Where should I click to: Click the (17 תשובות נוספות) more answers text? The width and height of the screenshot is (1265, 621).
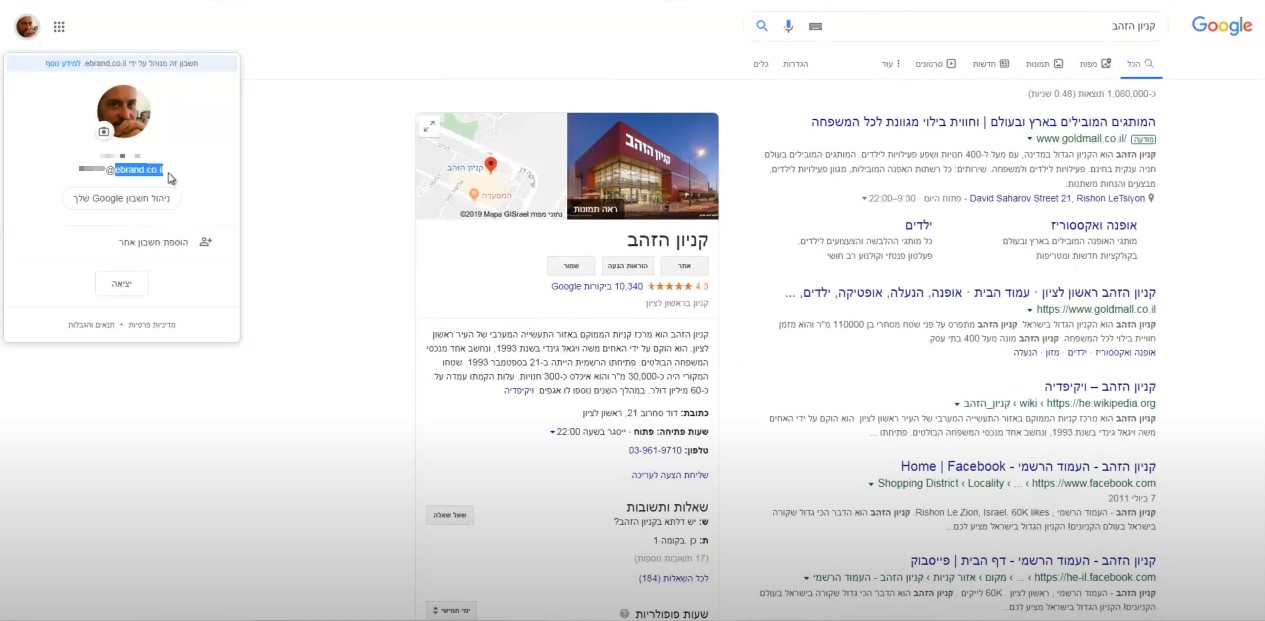point(671,558)
